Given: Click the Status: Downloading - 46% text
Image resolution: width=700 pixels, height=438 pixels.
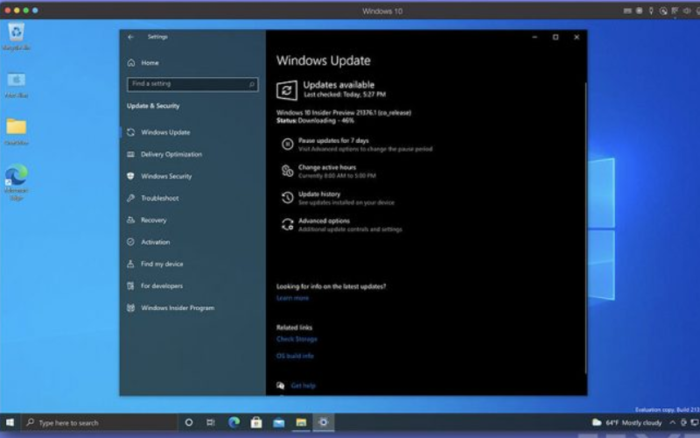Looking at the screenshot, I should (x=315, y=121).
